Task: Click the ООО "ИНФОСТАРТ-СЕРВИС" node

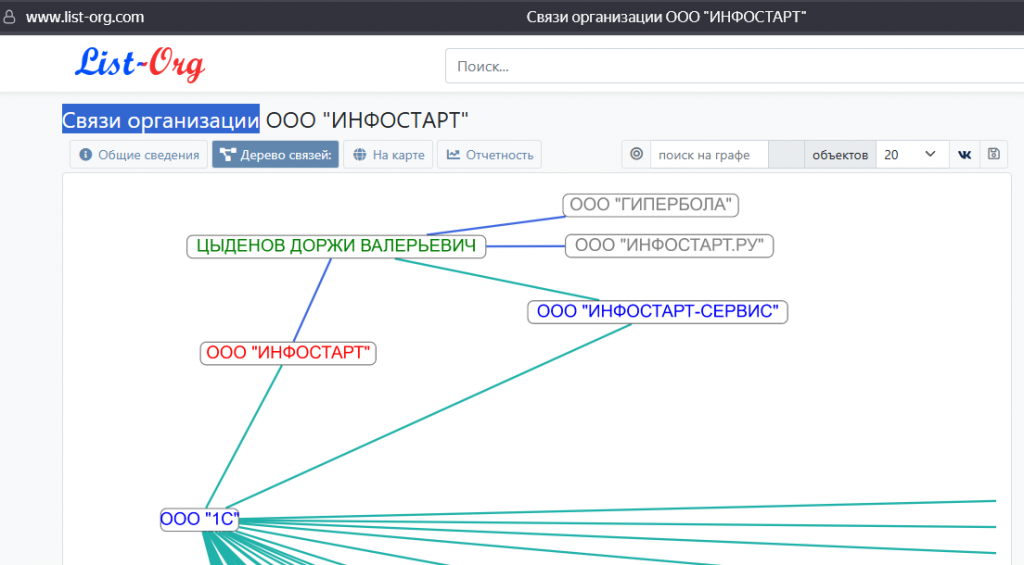Action: click(658, 312)
